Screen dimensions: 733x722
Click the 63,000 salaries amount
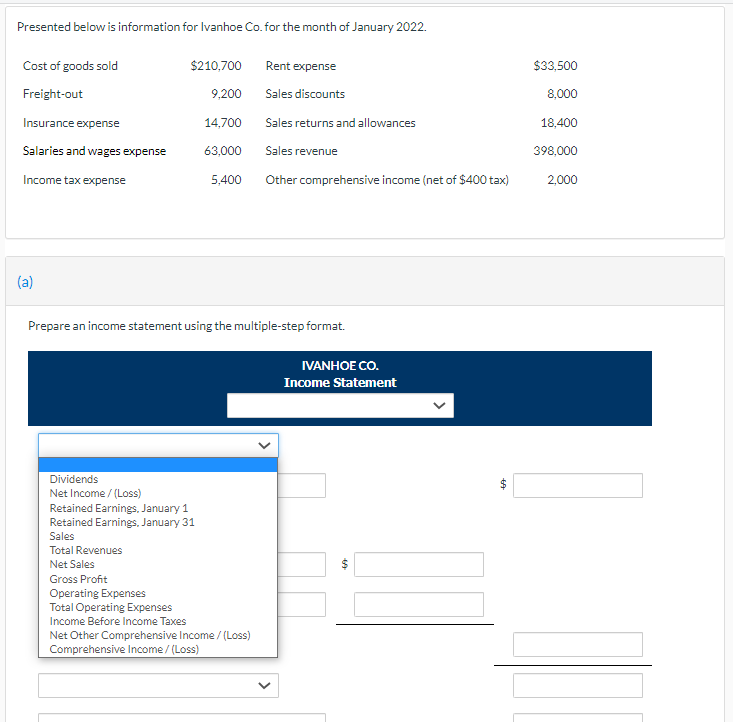click(223, 151)
